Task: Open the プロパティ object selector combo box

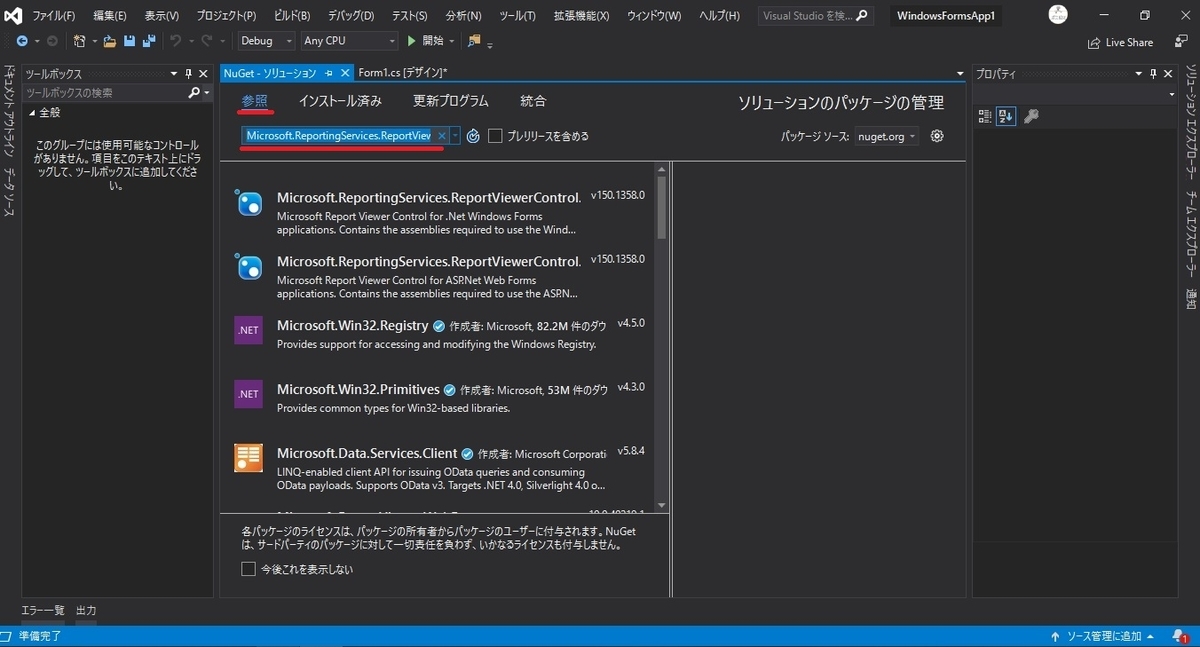Action: (1076, 93)
